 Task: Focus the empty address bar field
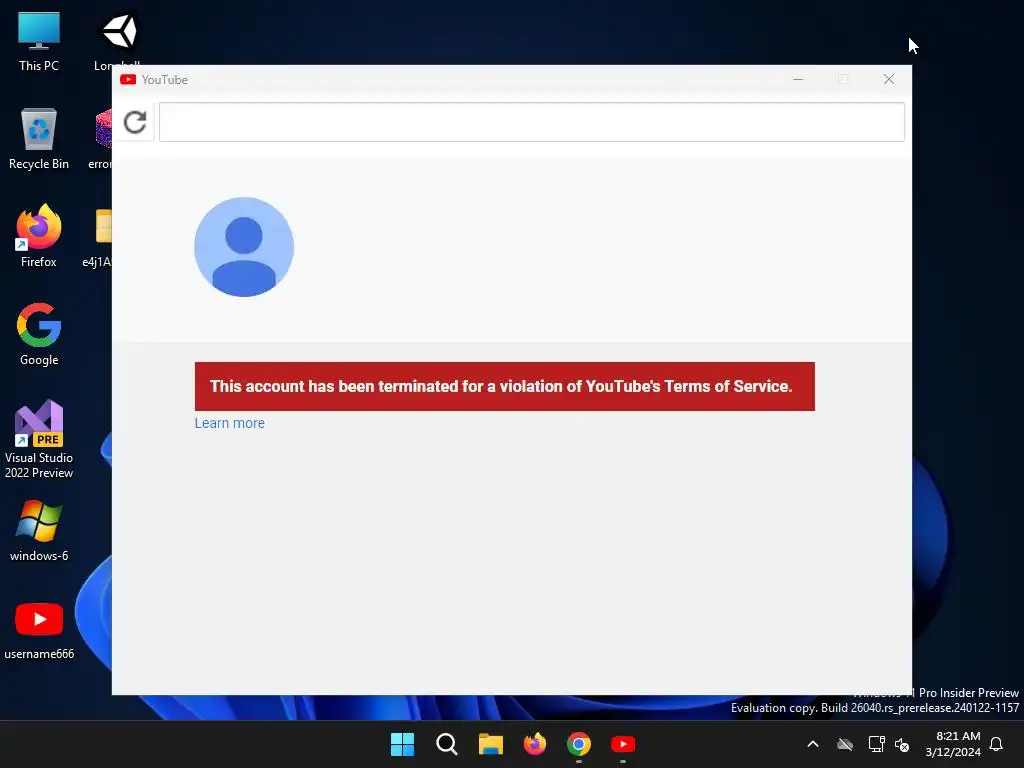(532, 122)
